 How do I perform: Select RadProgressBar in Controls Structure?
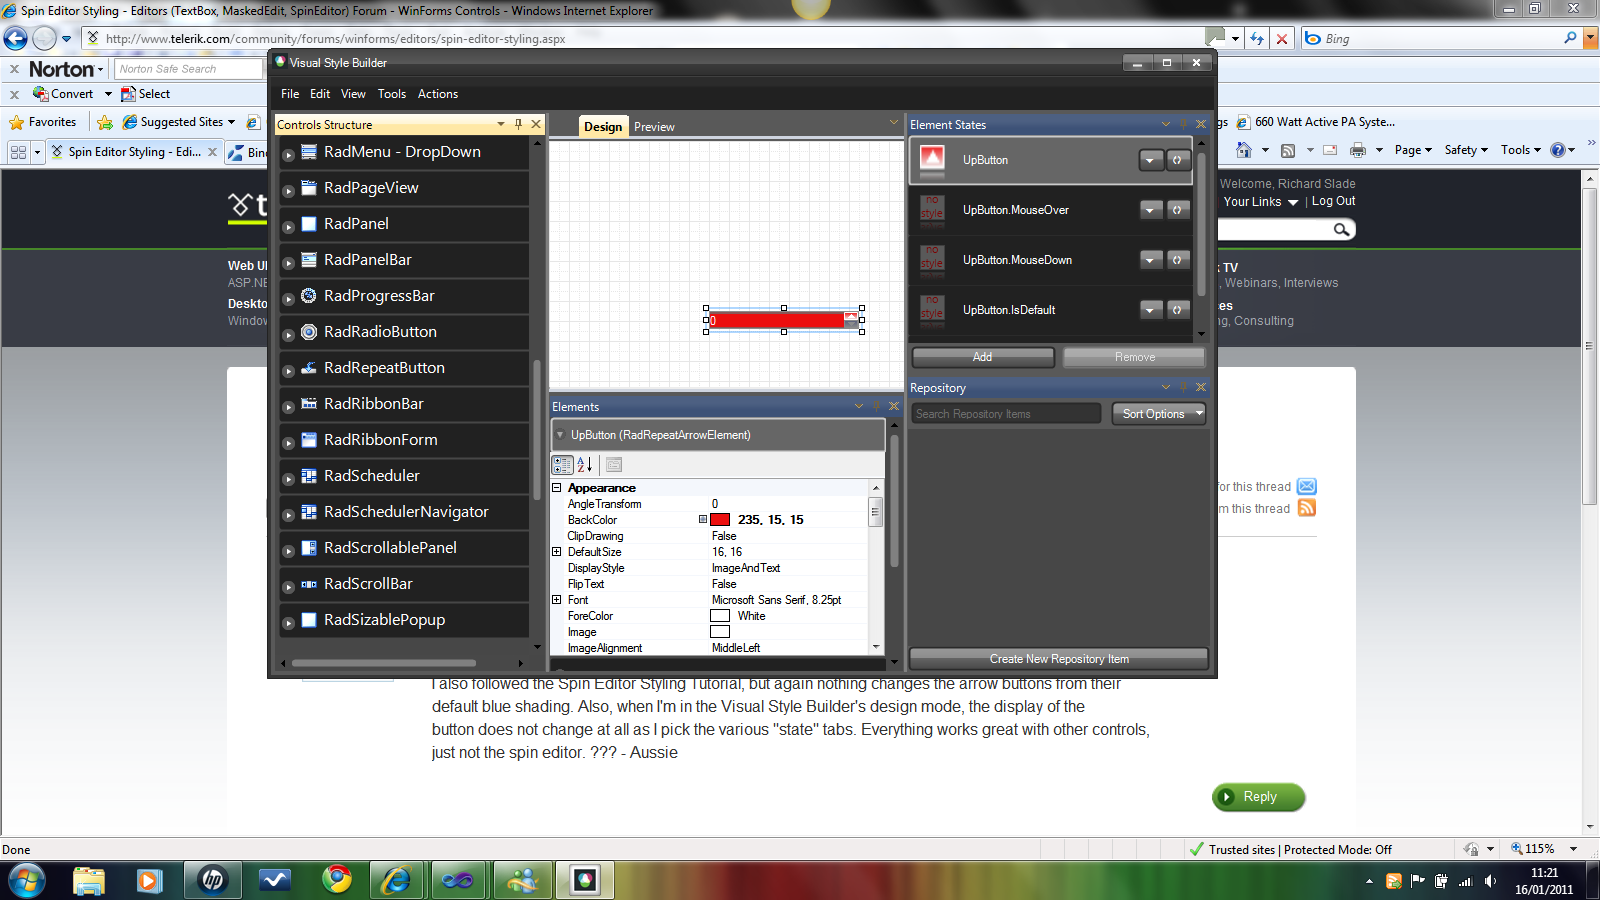coord(403,296)
